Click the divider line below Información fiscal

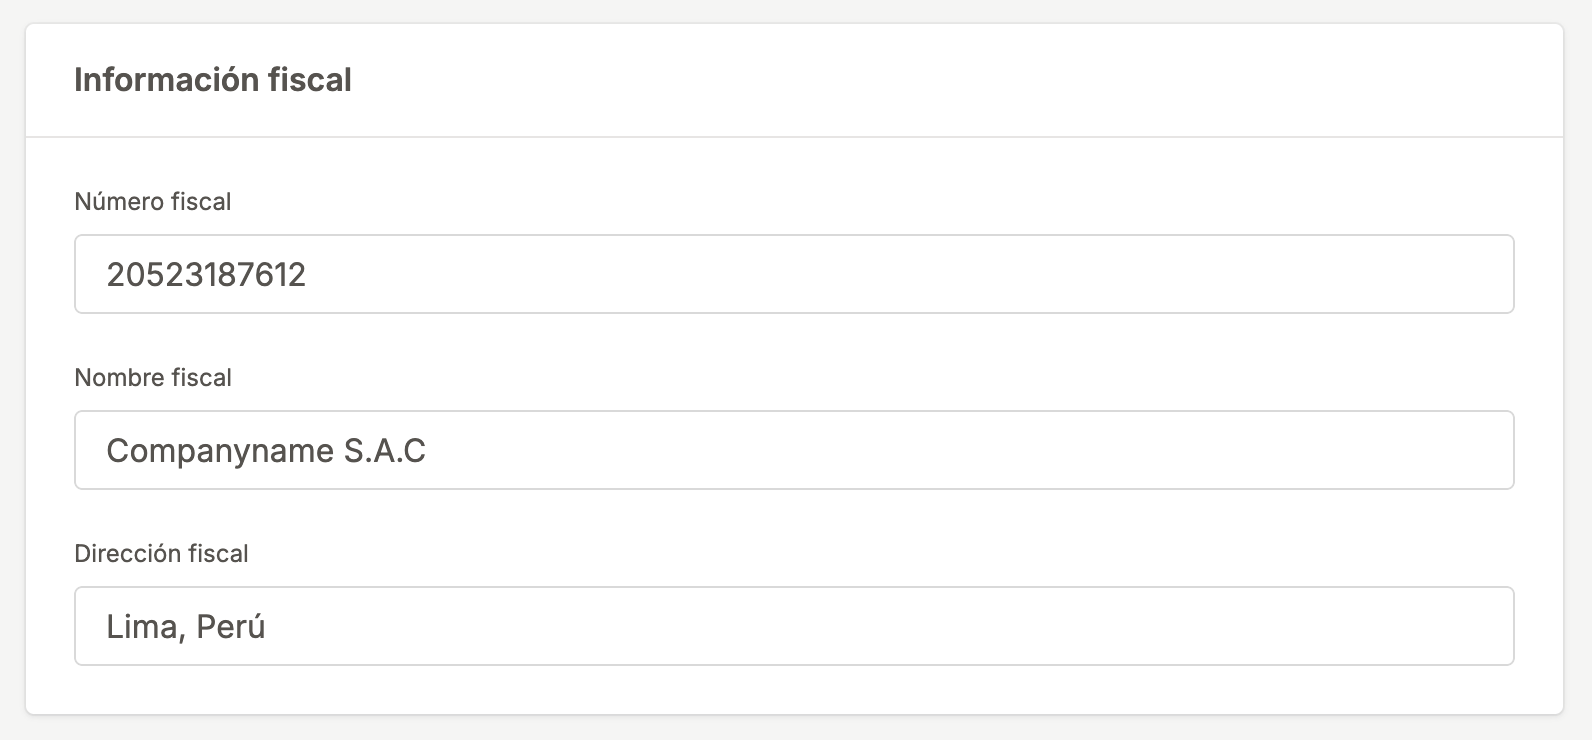(x=794, y=137)
